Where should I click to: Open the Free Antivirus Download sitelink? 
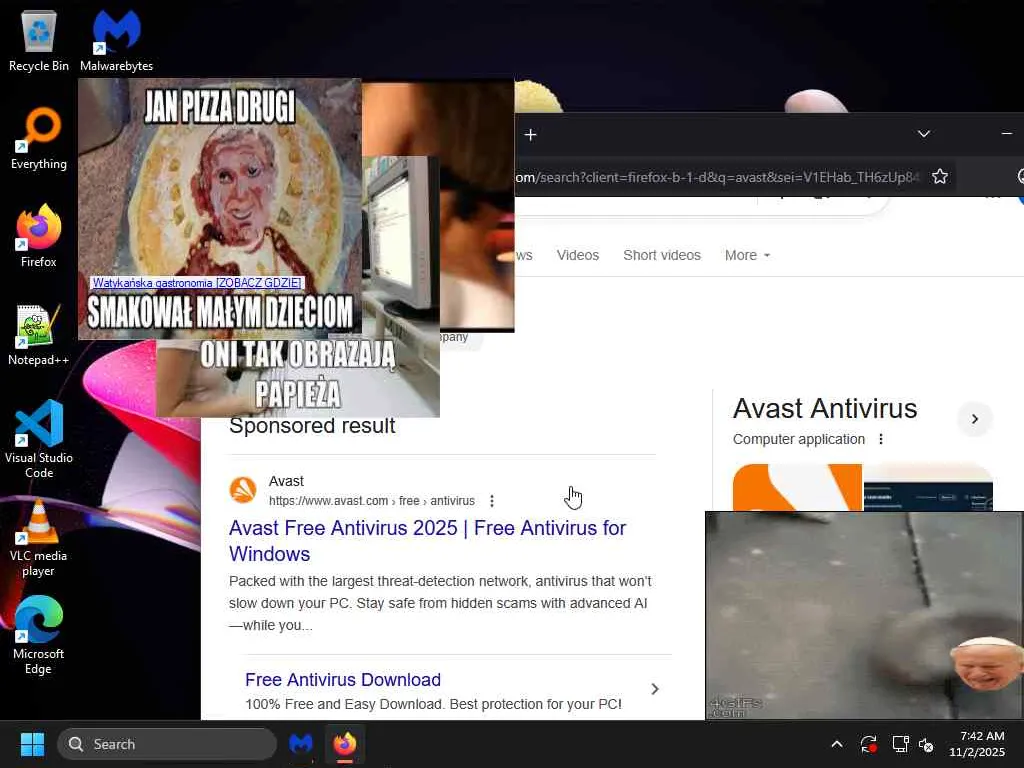click(343, 680)
